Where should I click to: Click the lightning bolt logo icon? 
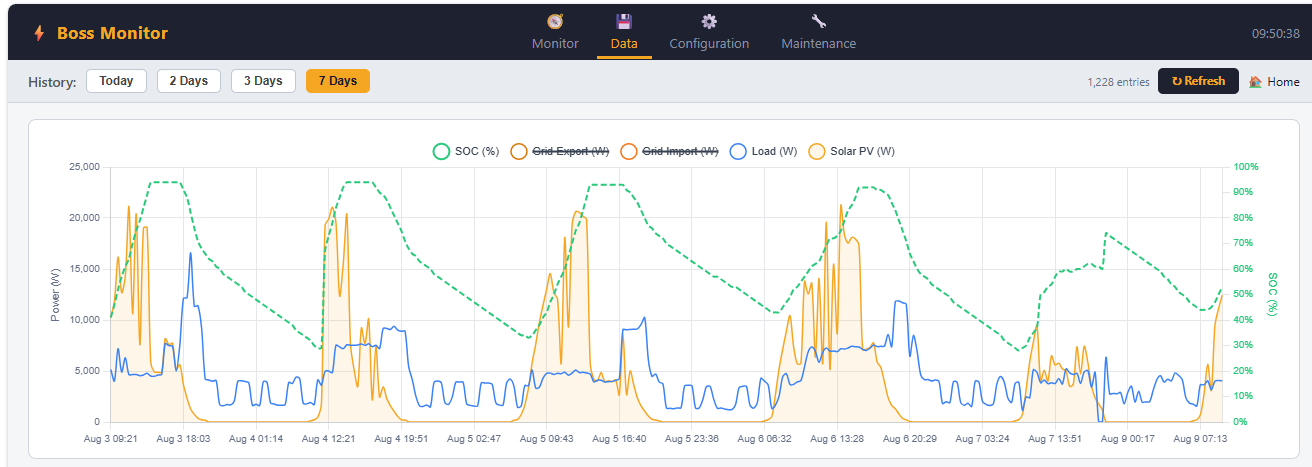[39, 33]
